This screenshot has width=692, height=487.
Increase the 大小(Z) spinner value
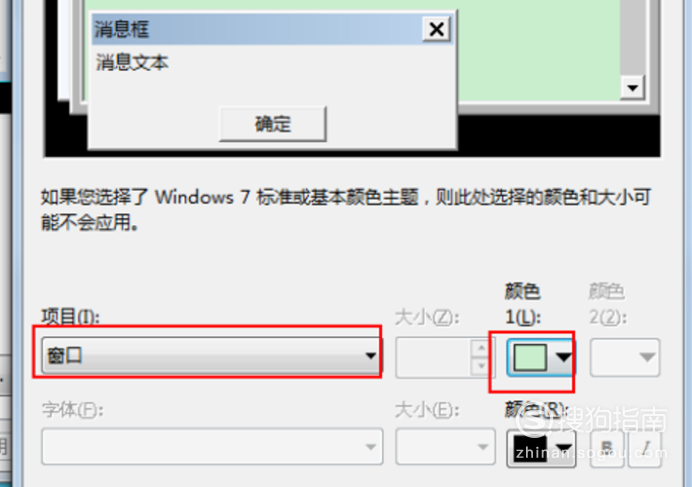481,348
